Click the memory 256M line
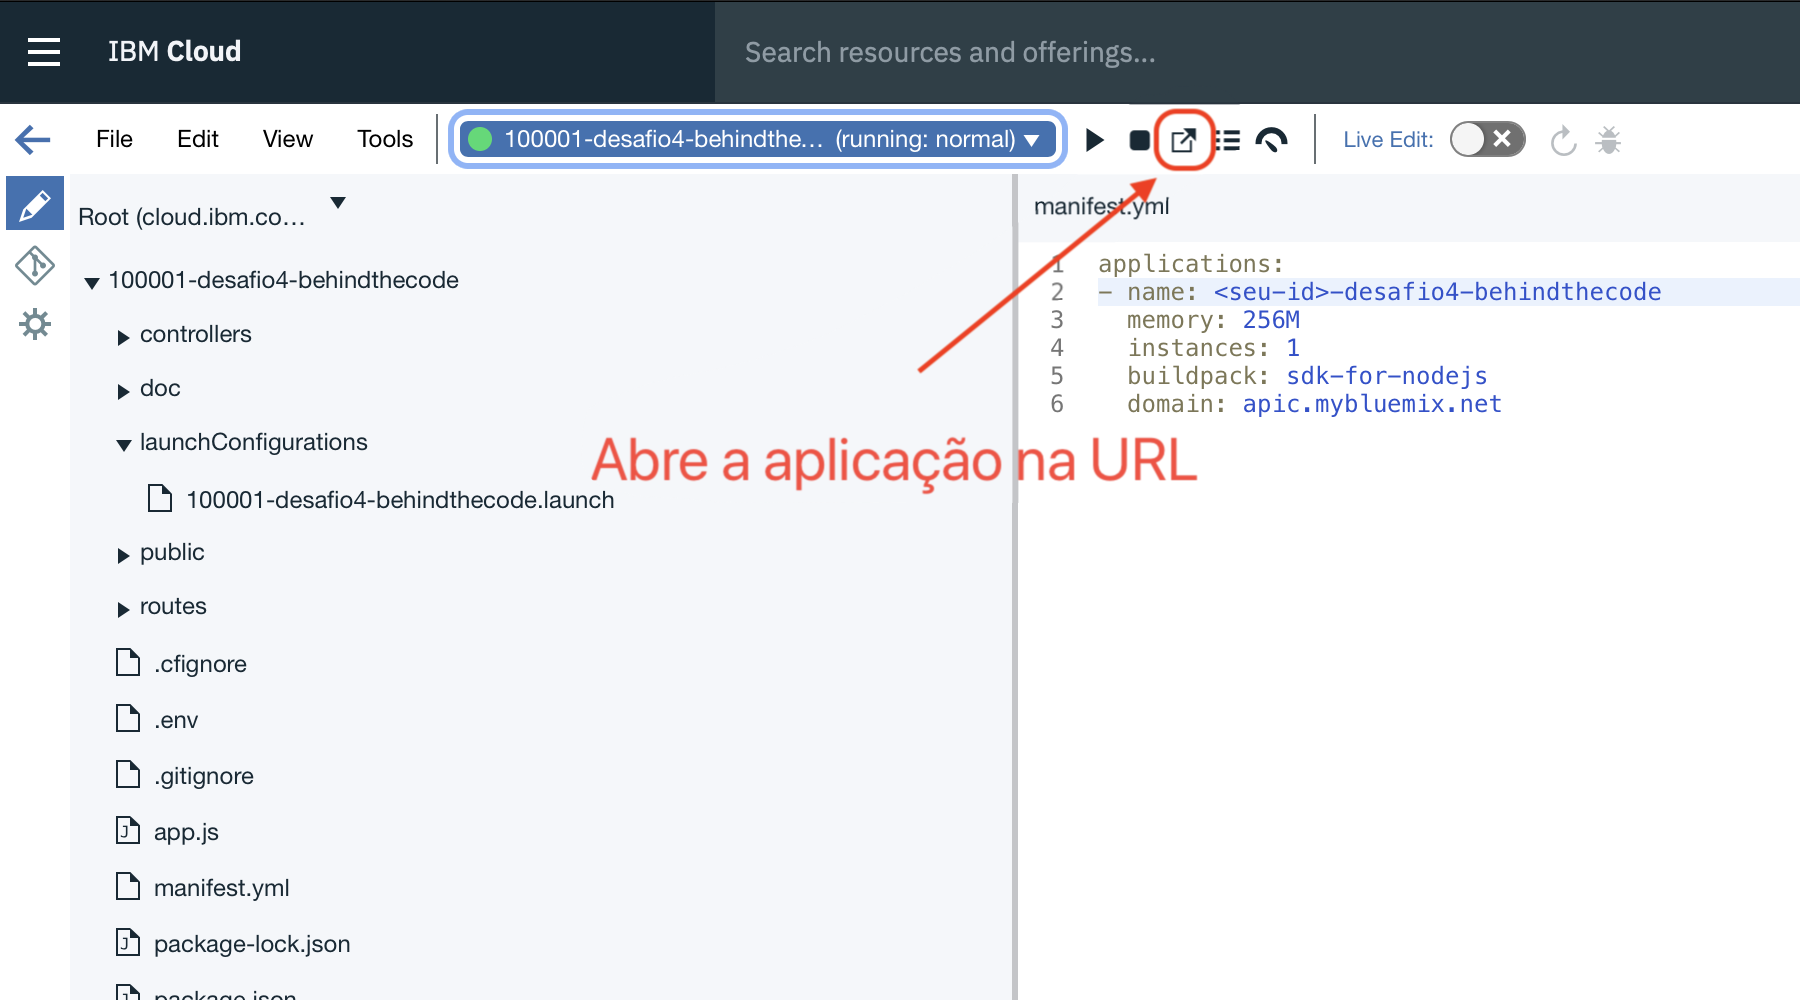This screenshot has width=1800, height=1000. (x=1213, y=320)
